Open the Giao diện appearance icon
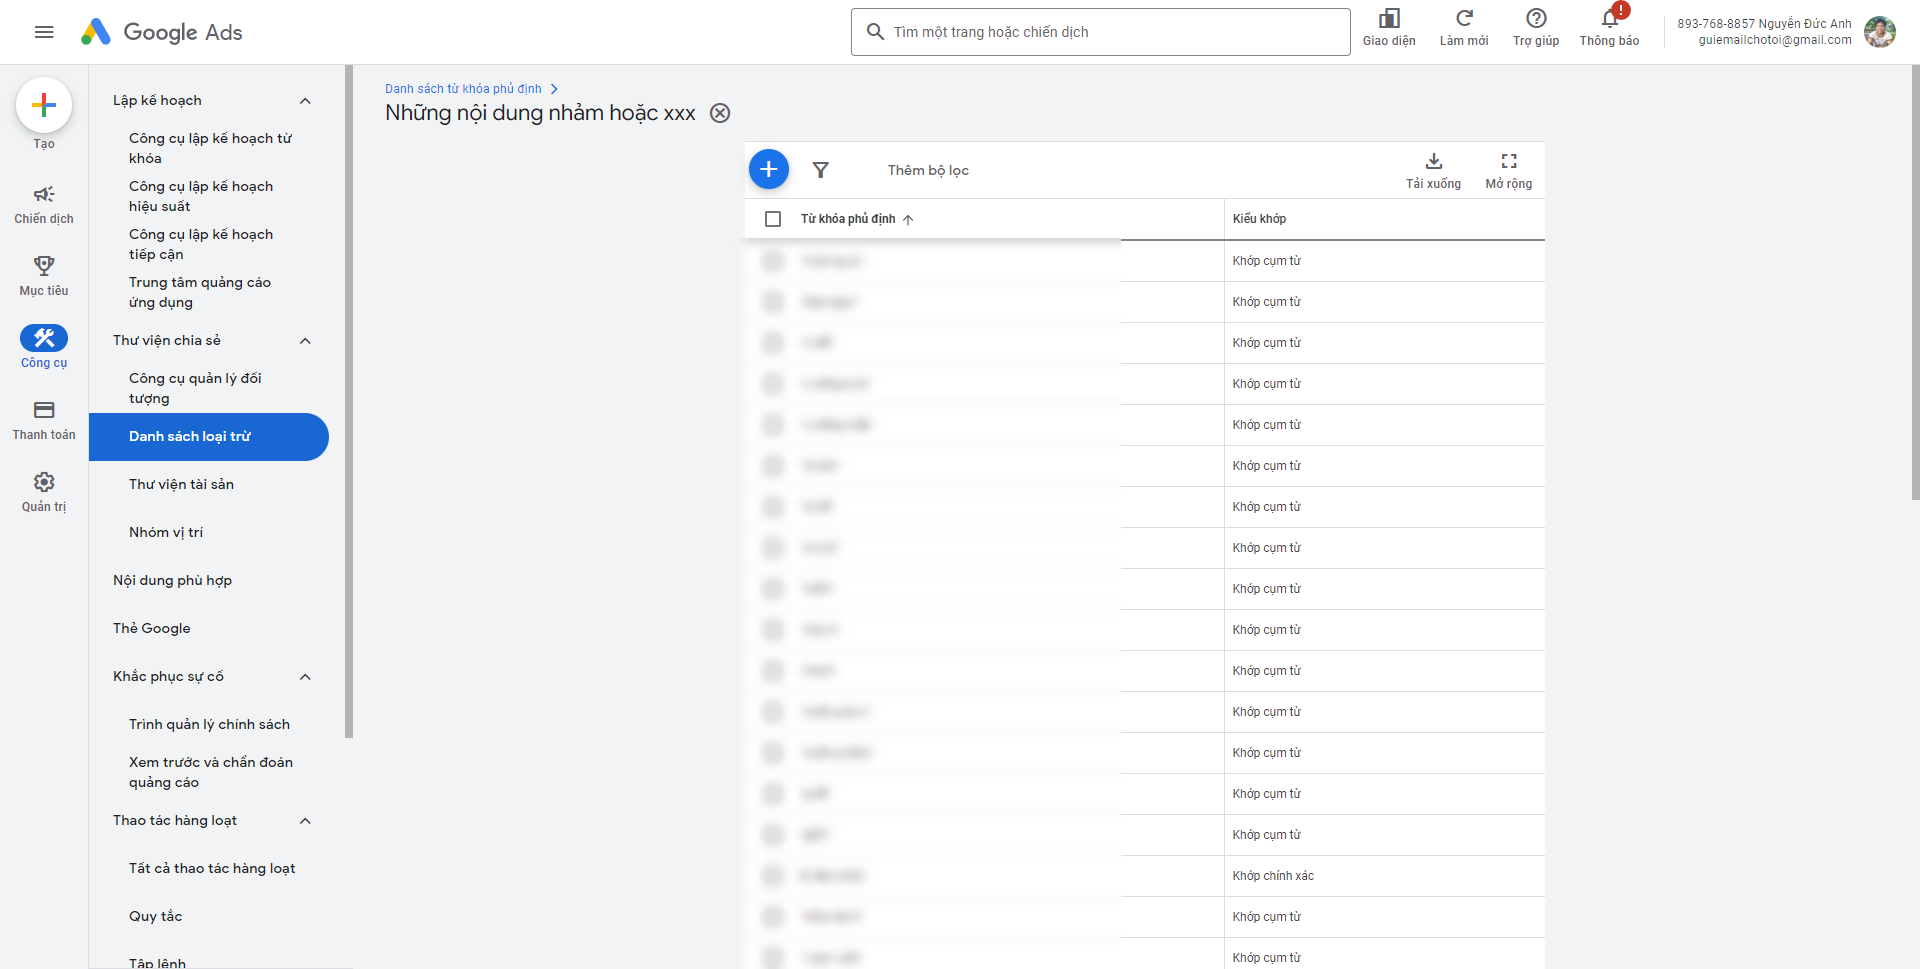1920x969 pixels. pyautogui.click(x=1389, y=27)
